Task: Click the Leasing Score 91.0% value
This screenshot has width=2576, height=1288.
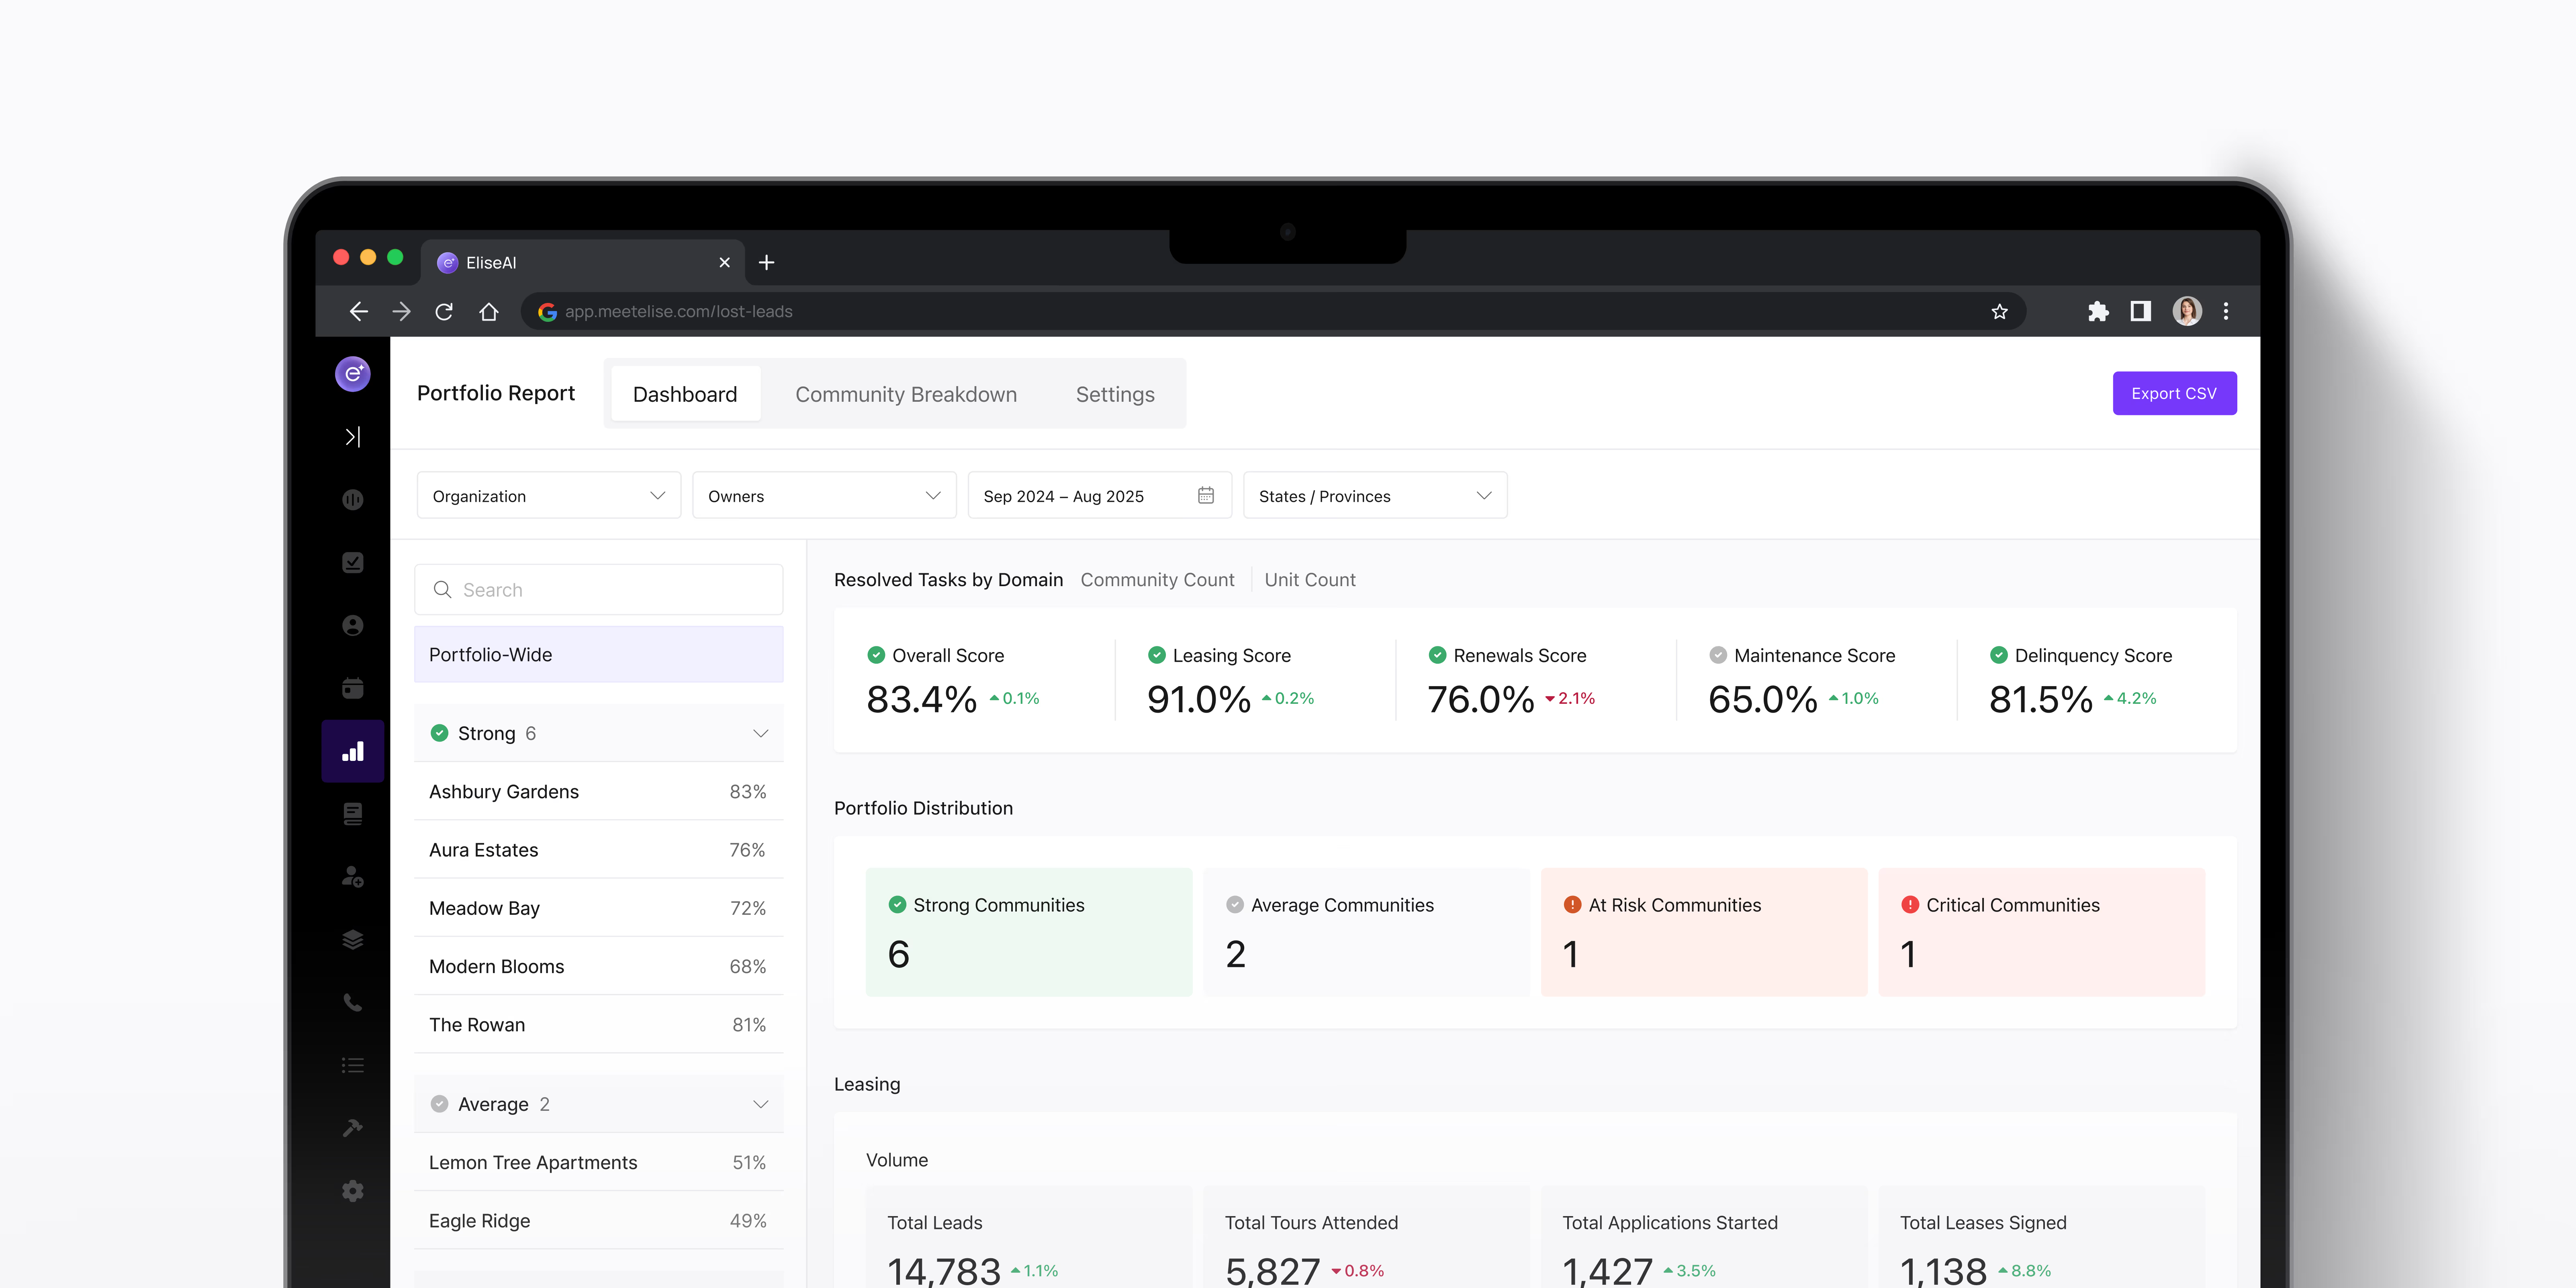Action: (x=1198, y=699)
